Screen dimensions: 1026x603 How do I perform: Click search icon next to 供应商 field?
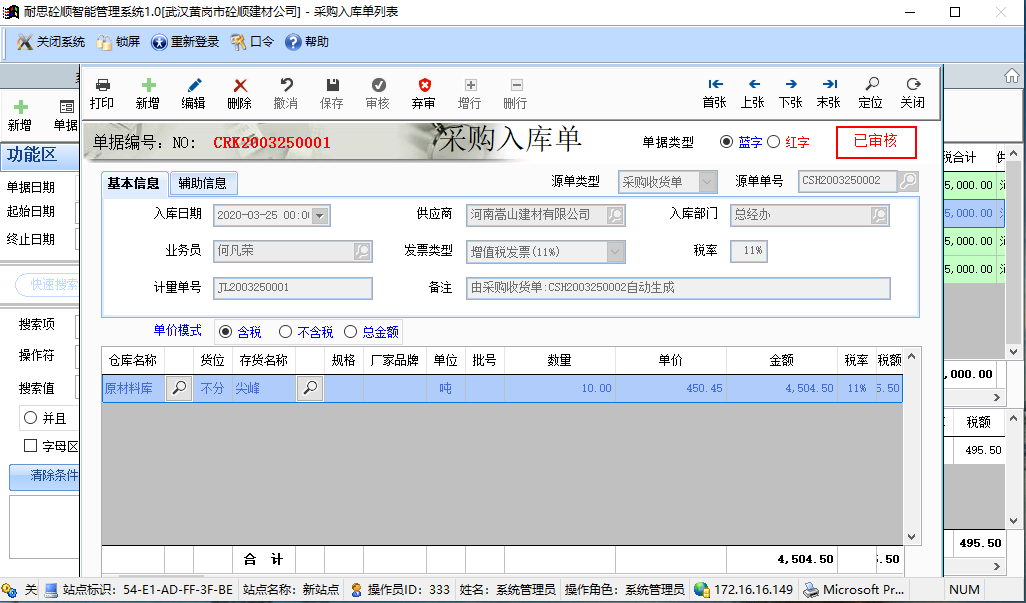point(615,215)
